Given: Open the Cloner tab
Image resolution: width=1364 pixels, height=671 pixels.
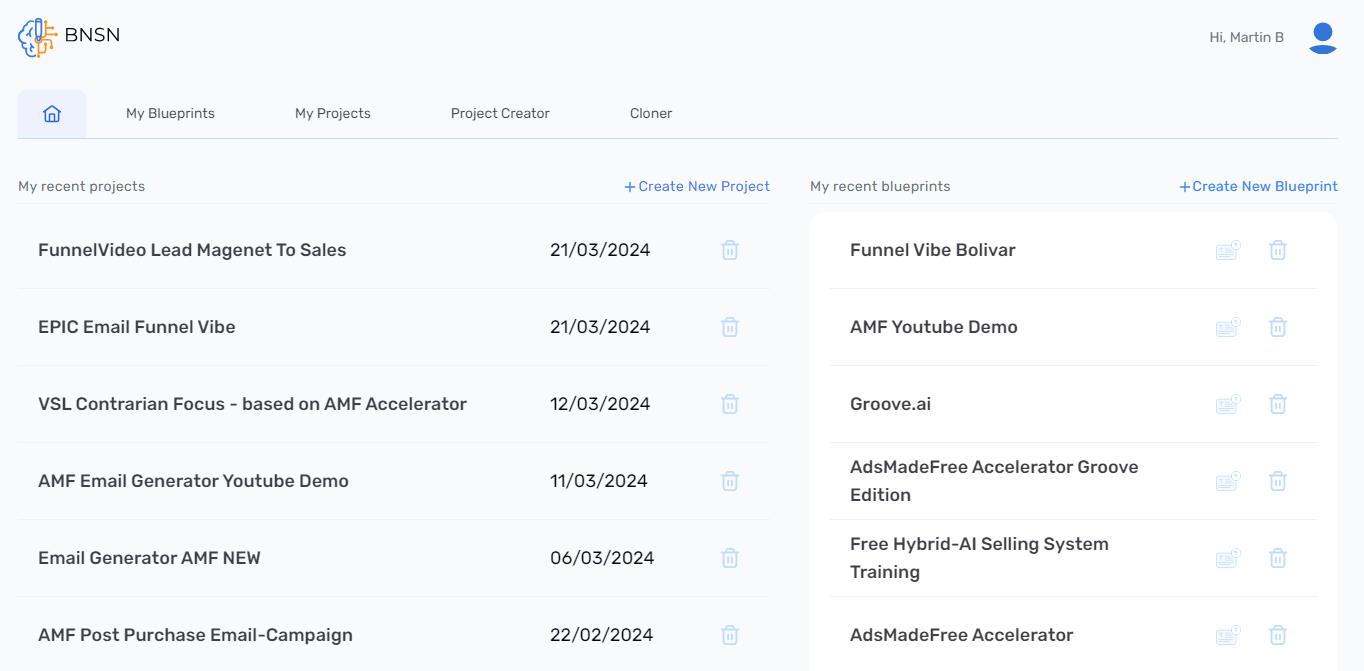Looking at the screenshot, I should click(651, 114).
